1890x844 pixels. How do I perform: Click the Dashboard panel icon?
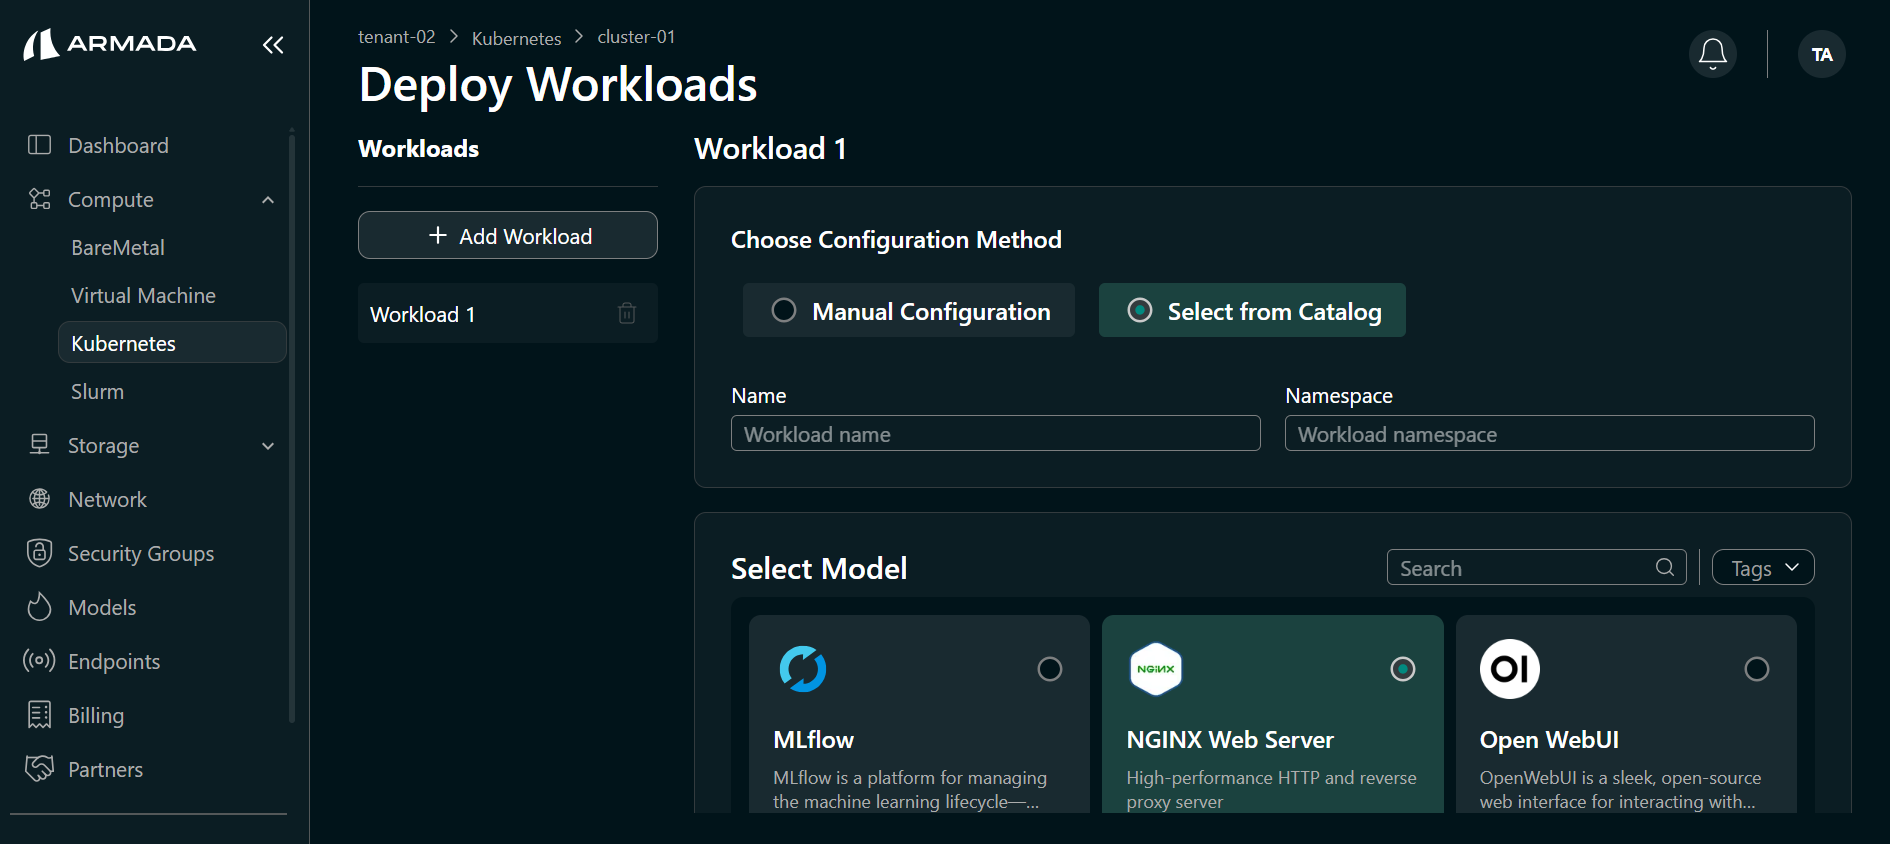(x=40, y=145)
